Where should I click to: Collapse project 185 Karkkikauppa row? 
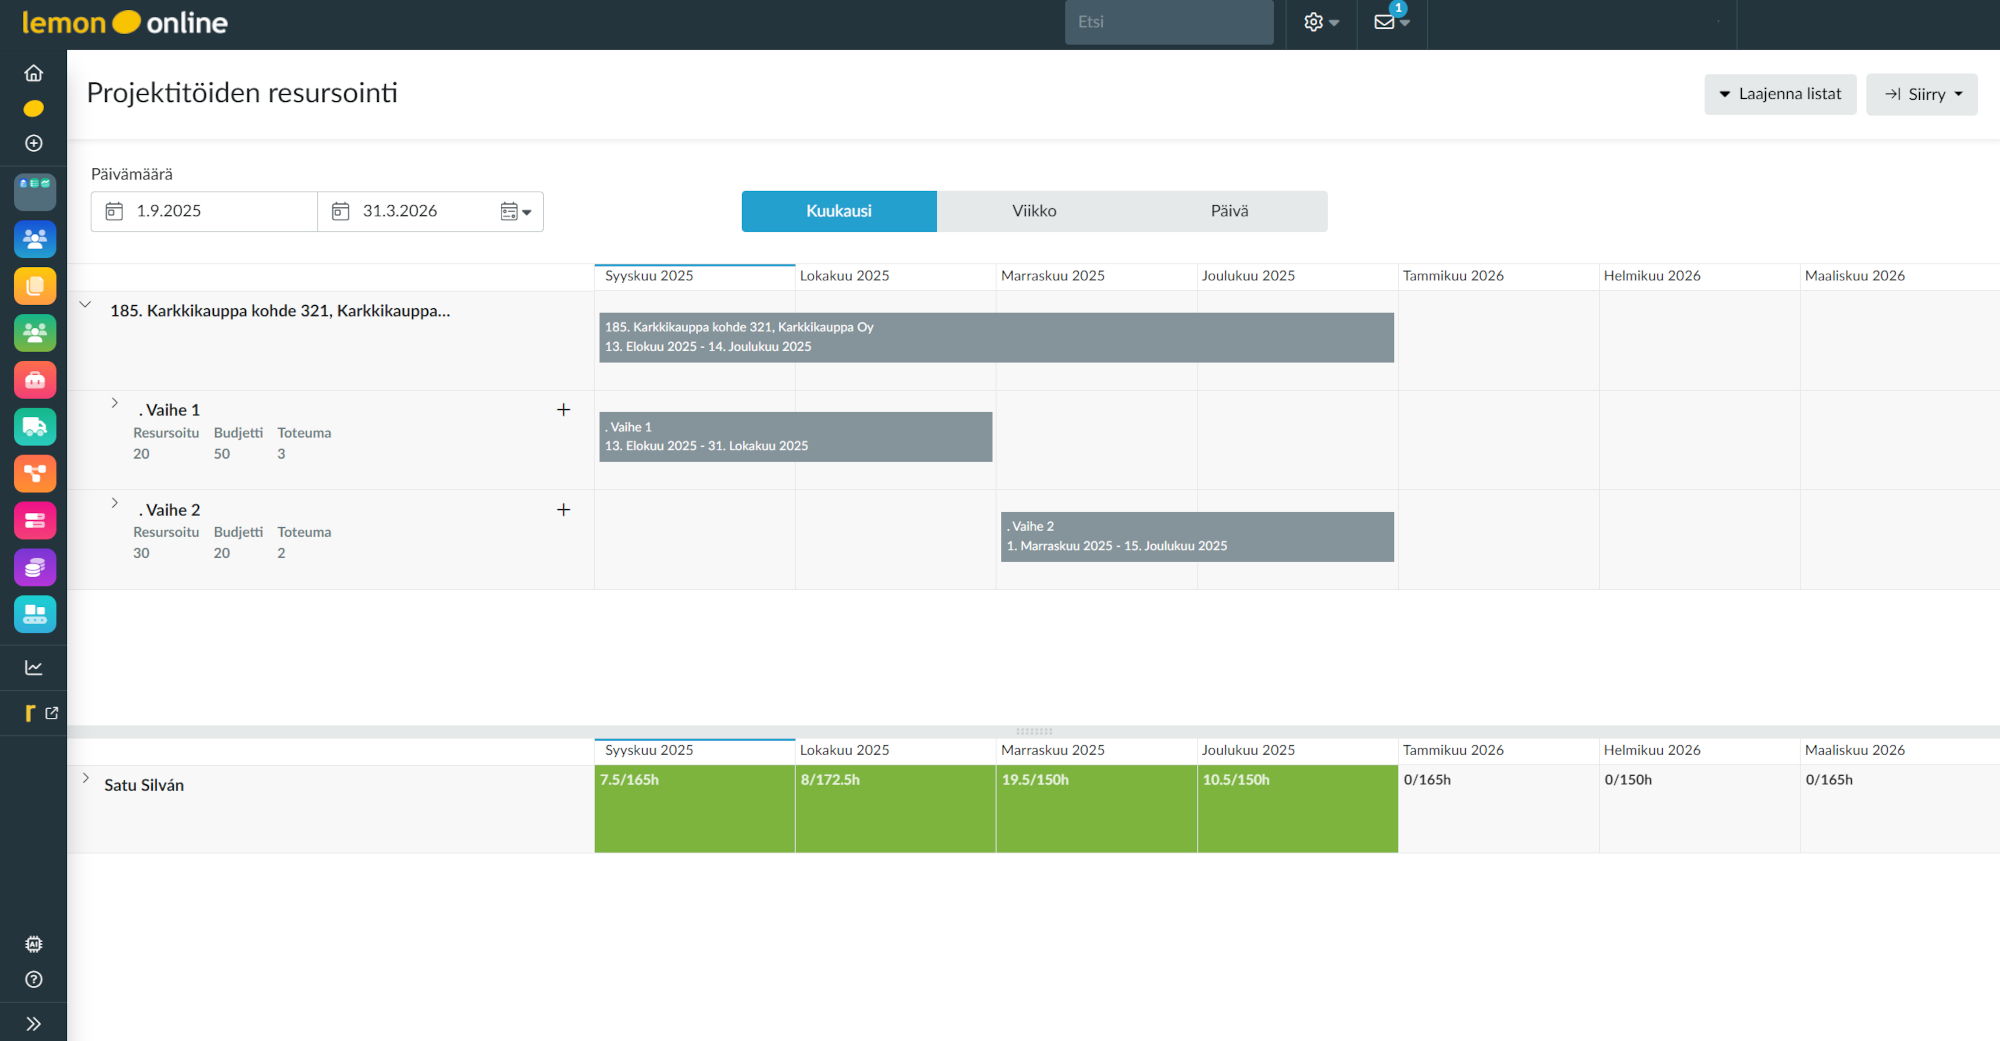coord(86,305)
